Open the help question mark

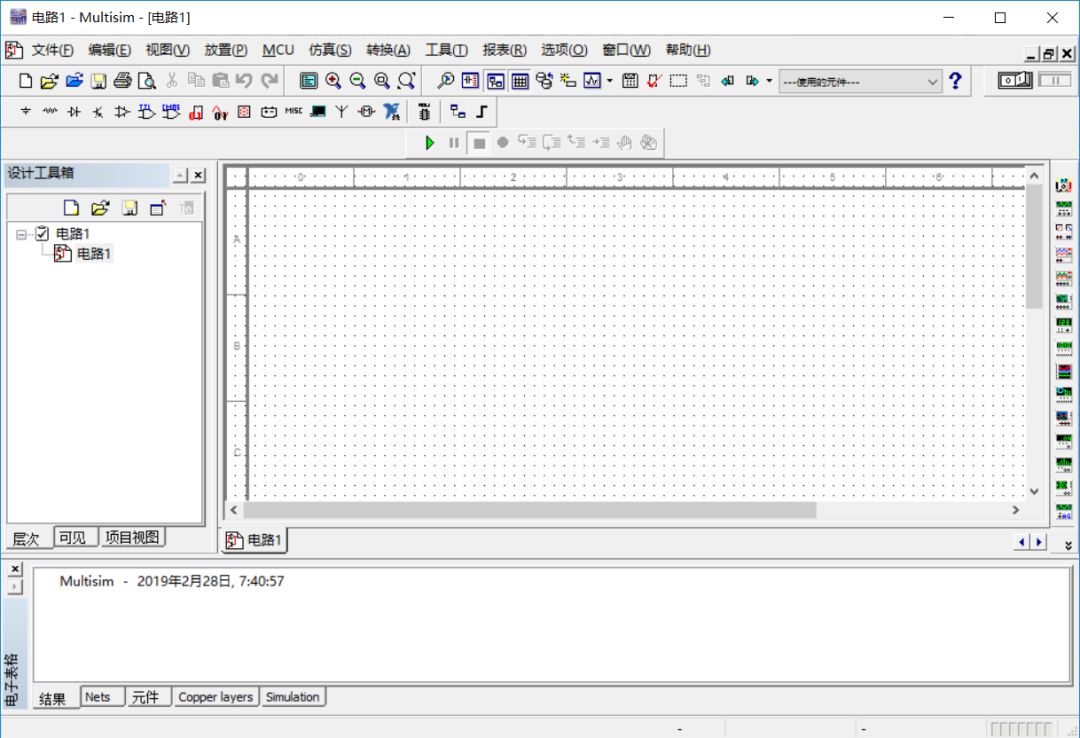coord(955,81)
